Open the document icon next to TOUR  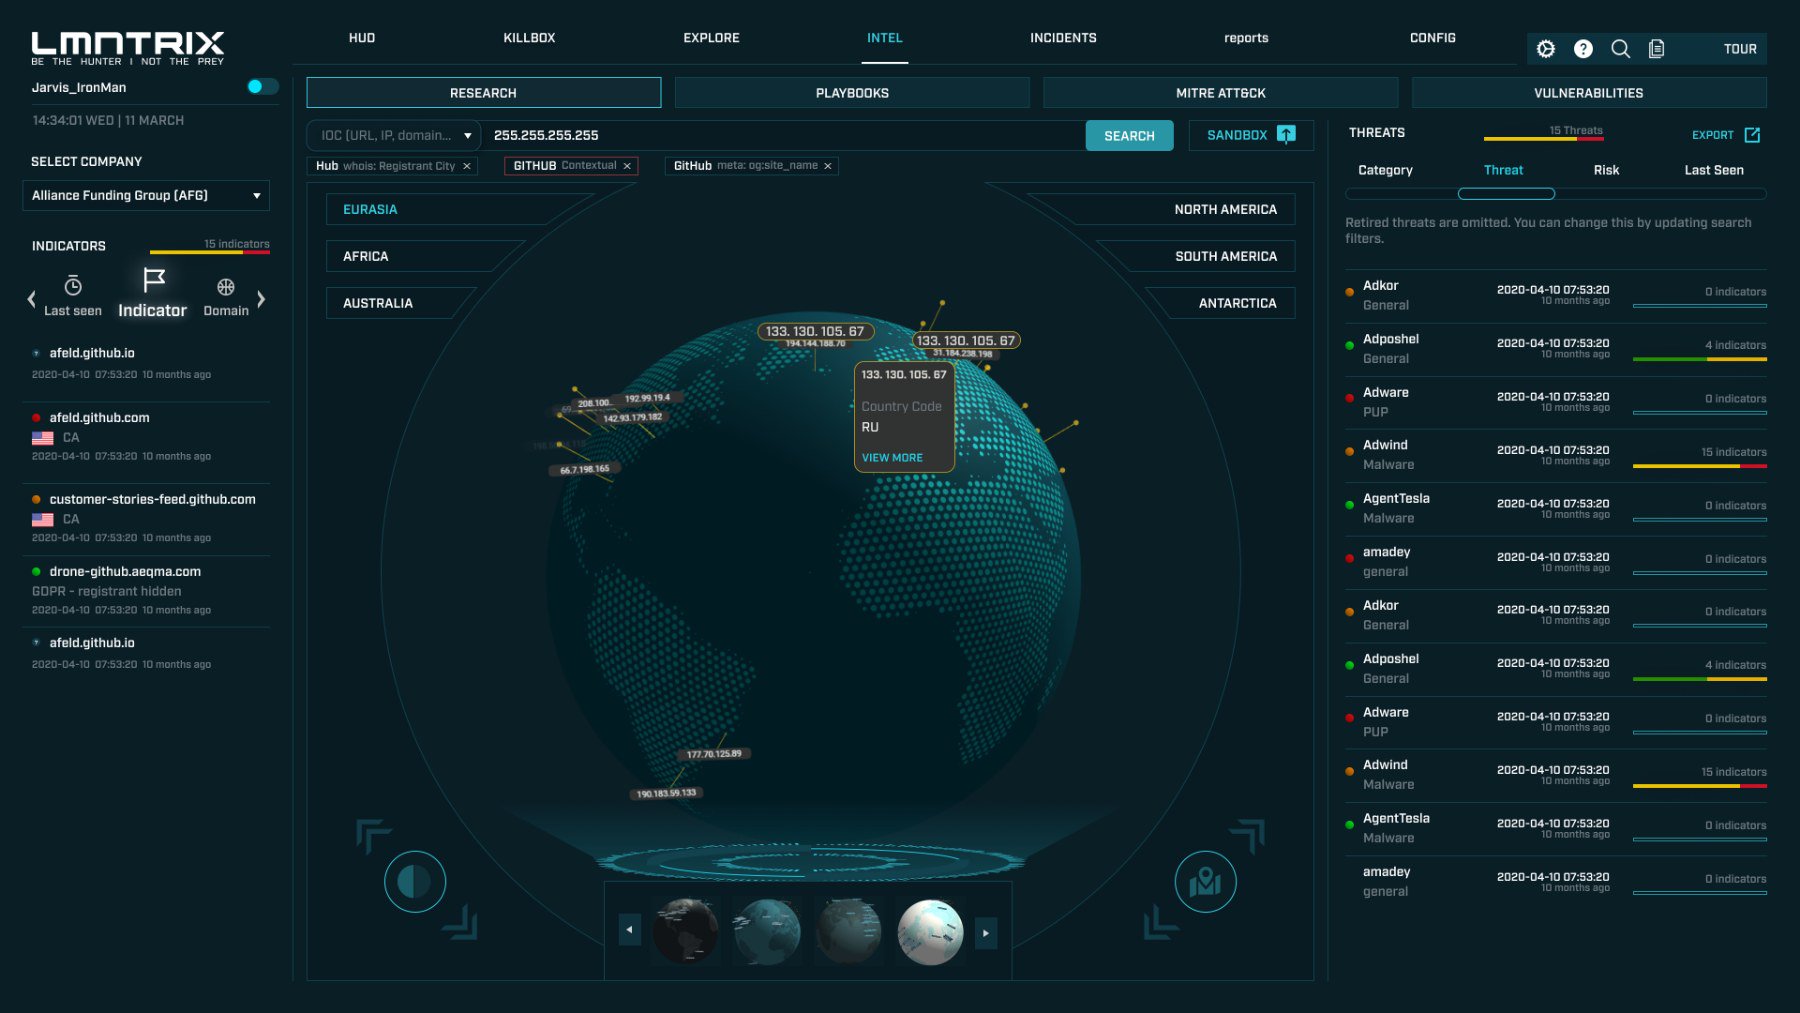(x=1657, y=49)
